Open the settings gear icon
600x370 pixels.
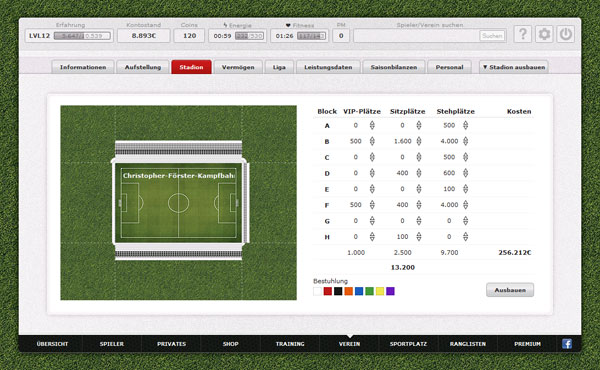[x=544, y=34]
